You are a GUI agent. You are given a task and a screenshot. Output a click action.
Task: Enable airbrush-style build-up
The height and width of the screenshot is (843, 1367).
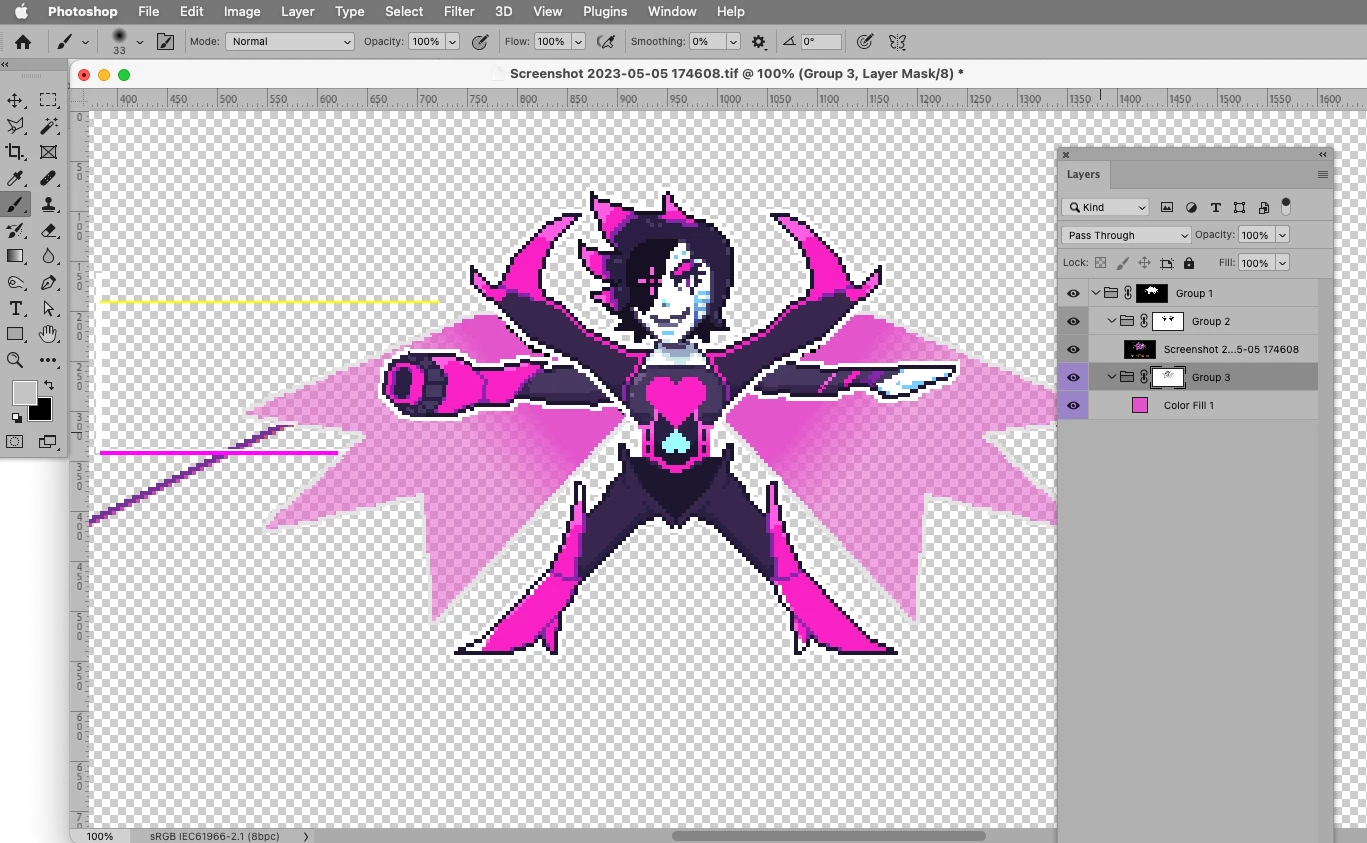[x=605, y=42]
